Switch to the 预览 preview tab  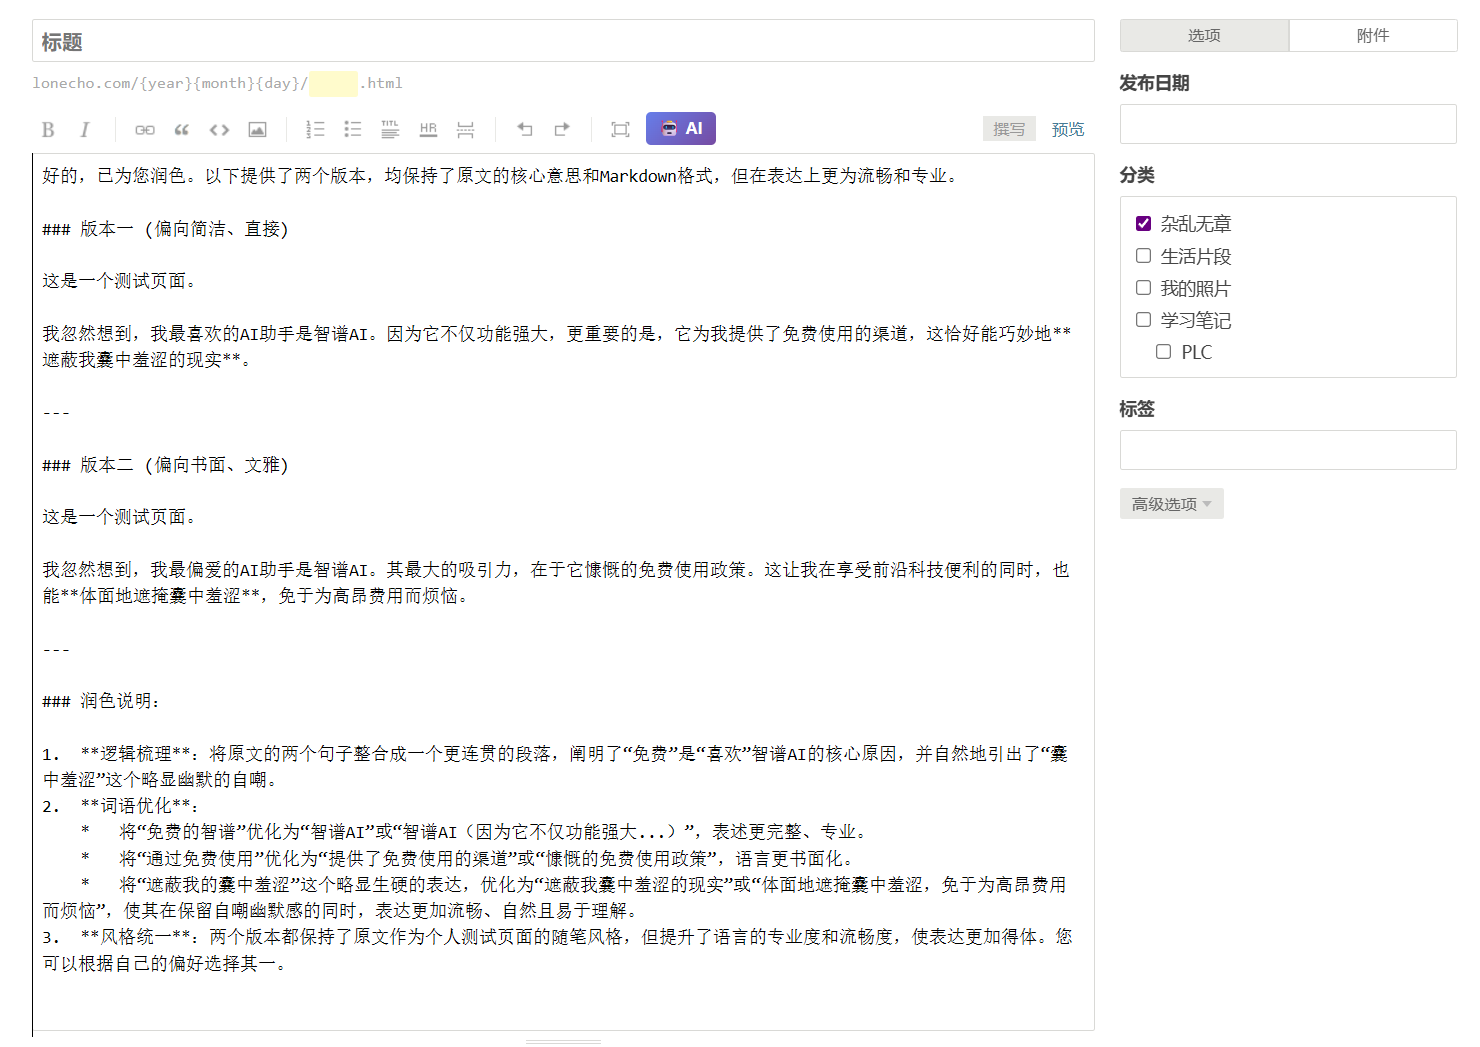pyautogui.click(x=1067, y=130)
